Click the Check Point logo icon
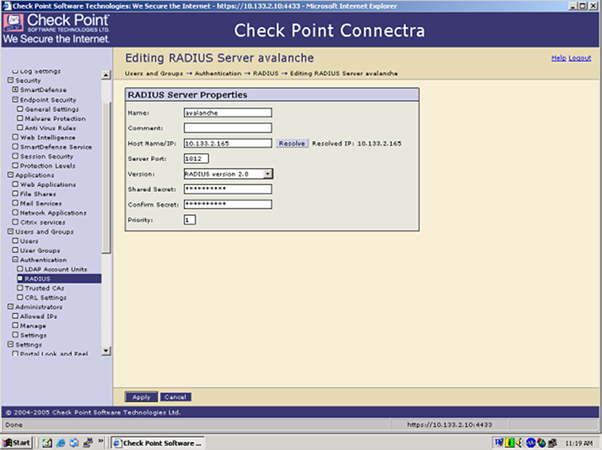 (x=15, y=23)
